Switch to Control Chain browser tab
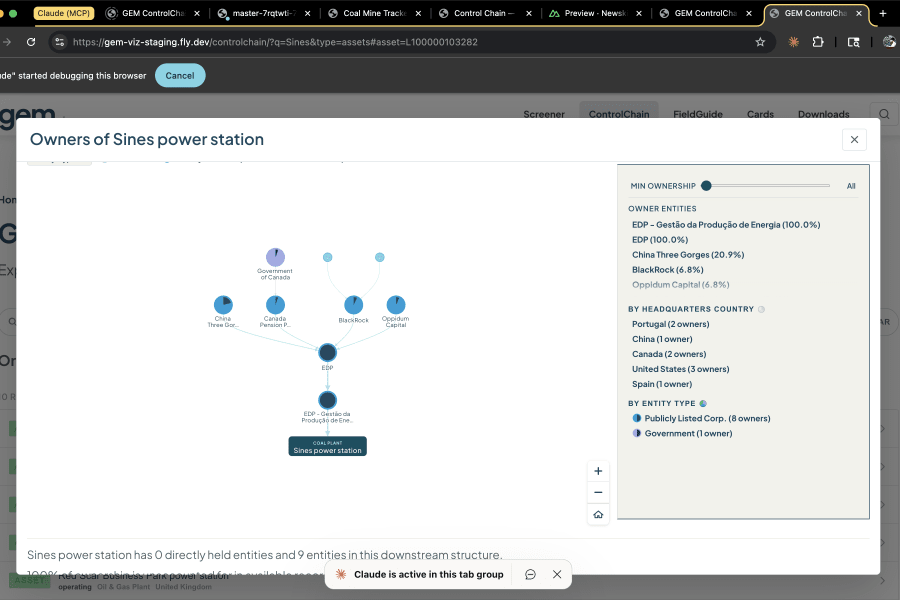Screen dimensions: 900x600 tap(484, 13)
